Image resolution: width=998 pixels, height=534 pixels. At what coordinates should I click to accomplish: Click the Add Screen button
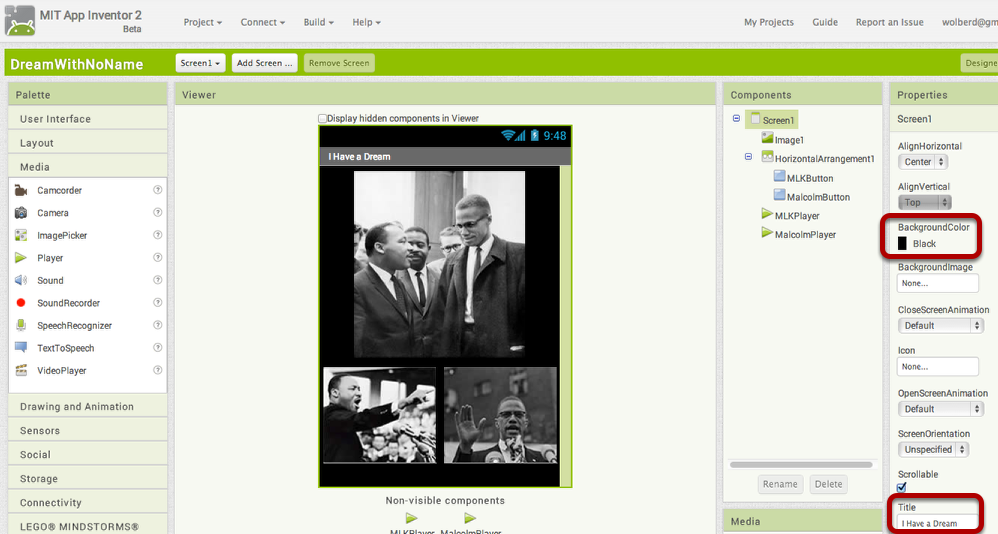click(x=264, y=63)
